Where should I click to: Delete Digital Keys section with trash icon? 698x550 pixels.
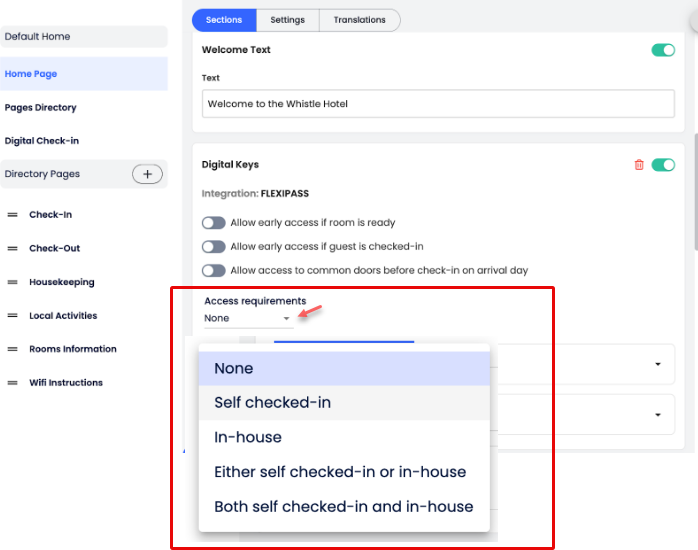point(639,165)
